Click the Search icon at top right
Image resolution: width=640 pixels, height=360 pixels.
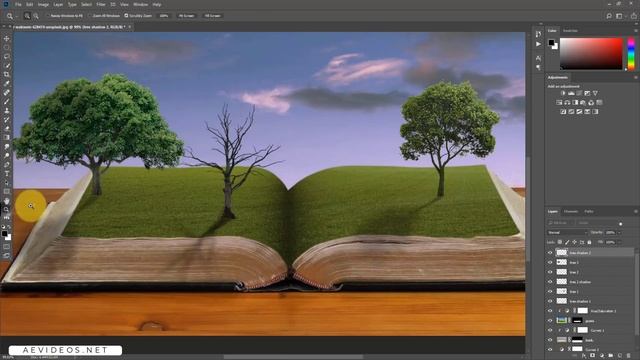click(x=609, y=16)
